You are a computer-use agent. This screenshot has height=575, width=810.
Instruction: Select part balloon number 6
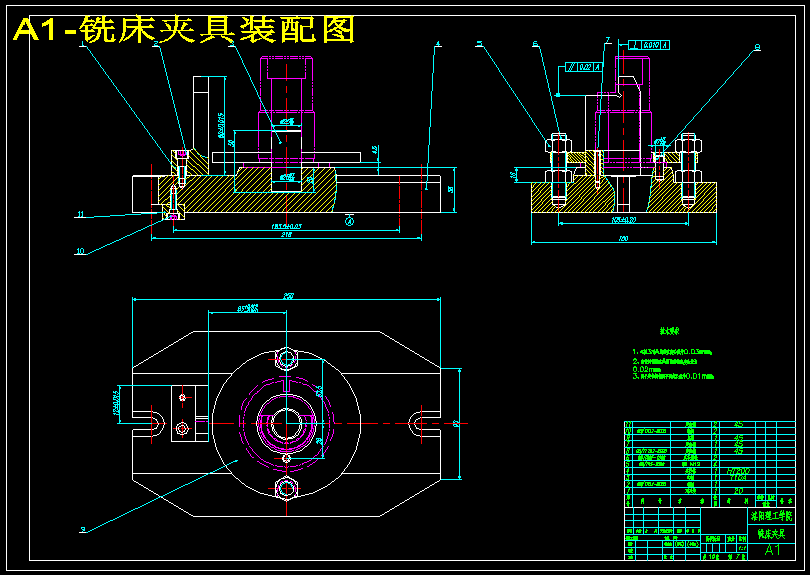point(535,44)
